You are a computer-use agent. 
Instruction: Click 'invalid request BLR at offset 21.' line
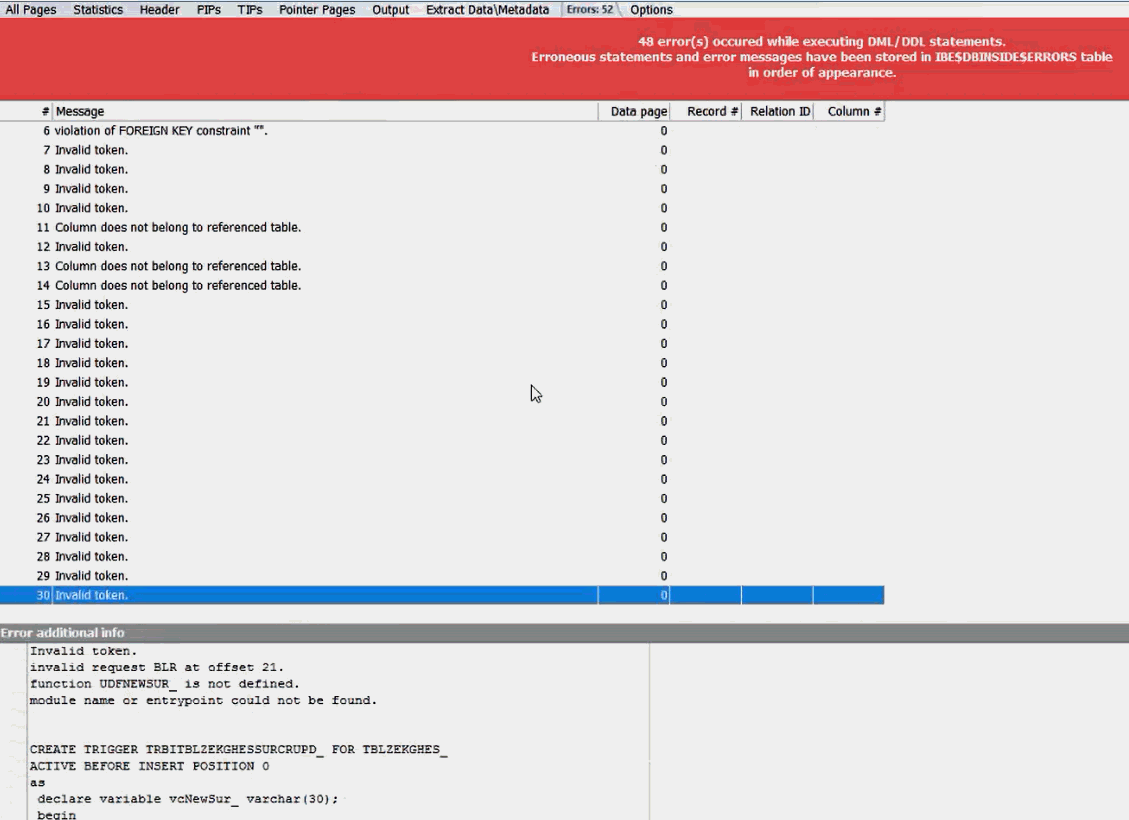click(x=156, y=667)
